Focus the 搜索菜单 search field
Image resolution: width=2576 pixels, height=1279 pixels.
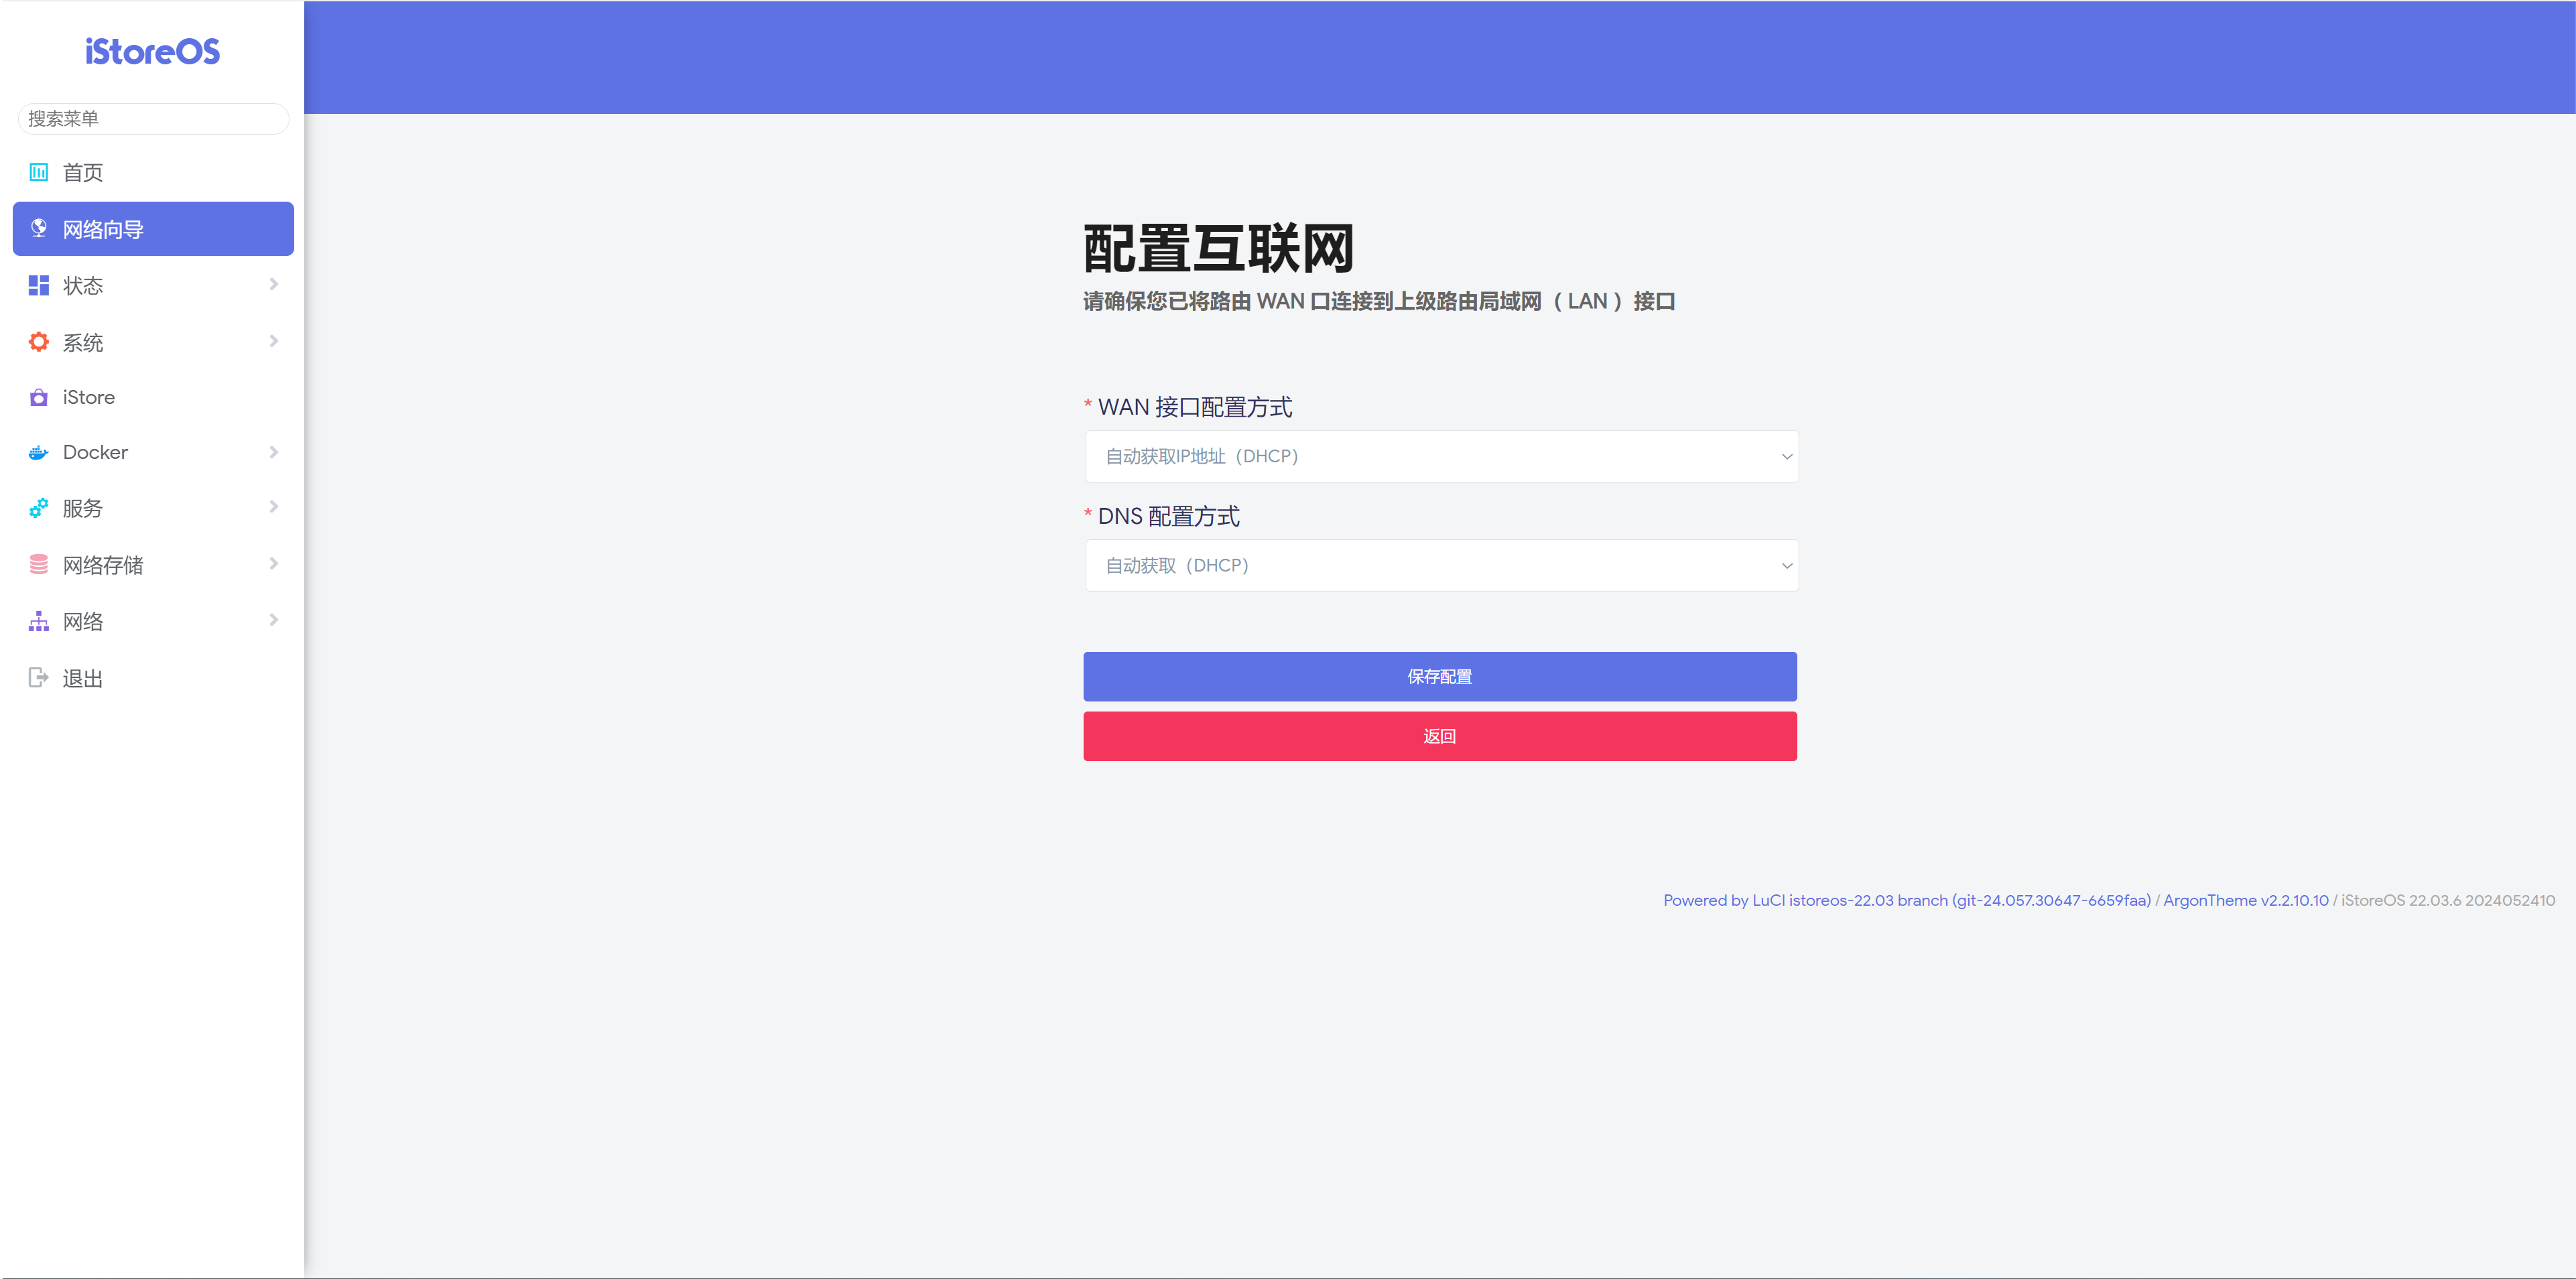point(153,118)
